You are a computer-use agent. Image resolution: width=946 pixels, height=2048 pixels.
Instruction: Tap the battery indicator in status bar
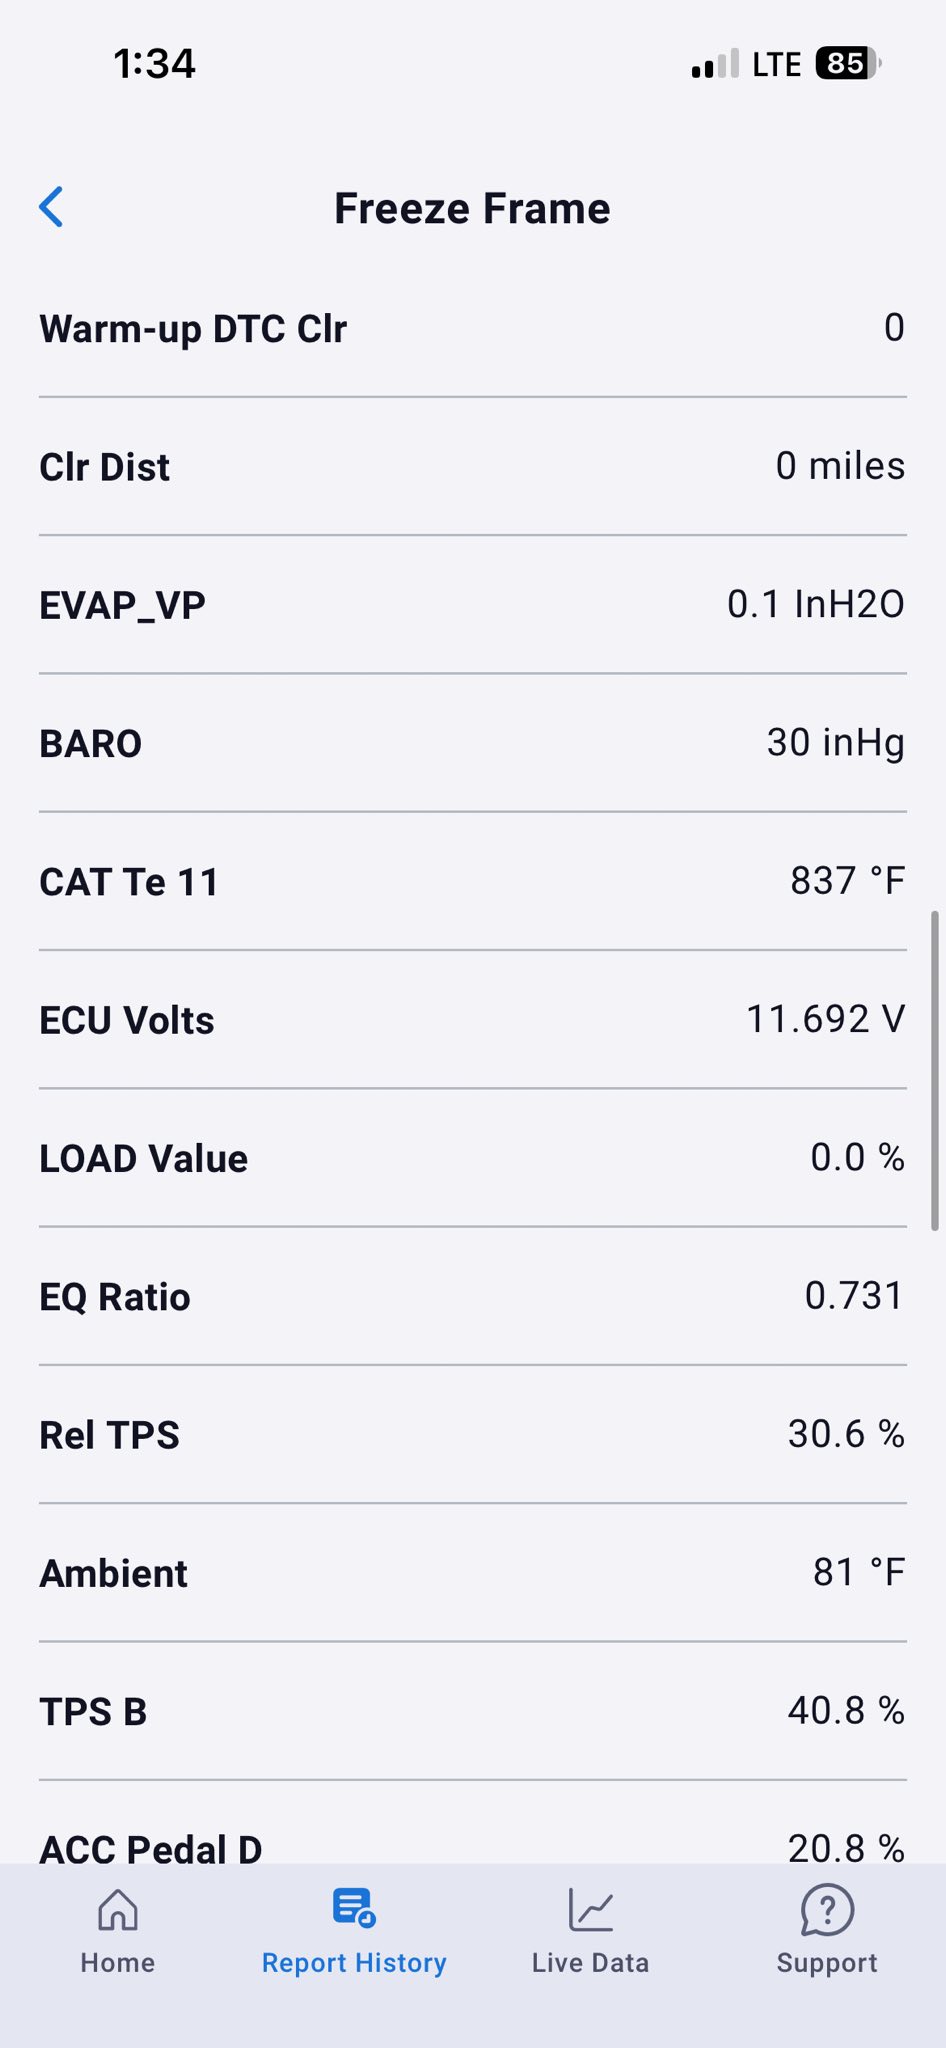click(848, 64)
